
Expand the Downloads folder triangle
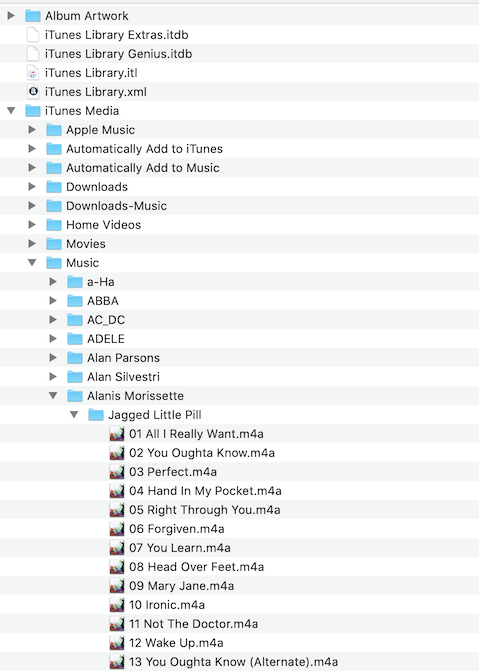click(32, 187)
